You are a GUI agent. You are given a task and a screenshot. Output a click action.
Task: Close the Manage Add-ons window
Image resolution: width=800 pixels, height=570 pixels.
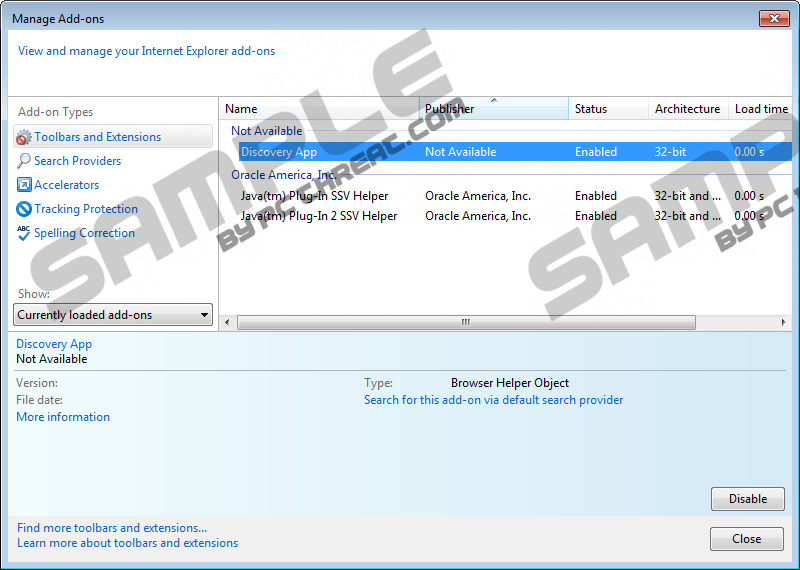coord(773,19)
